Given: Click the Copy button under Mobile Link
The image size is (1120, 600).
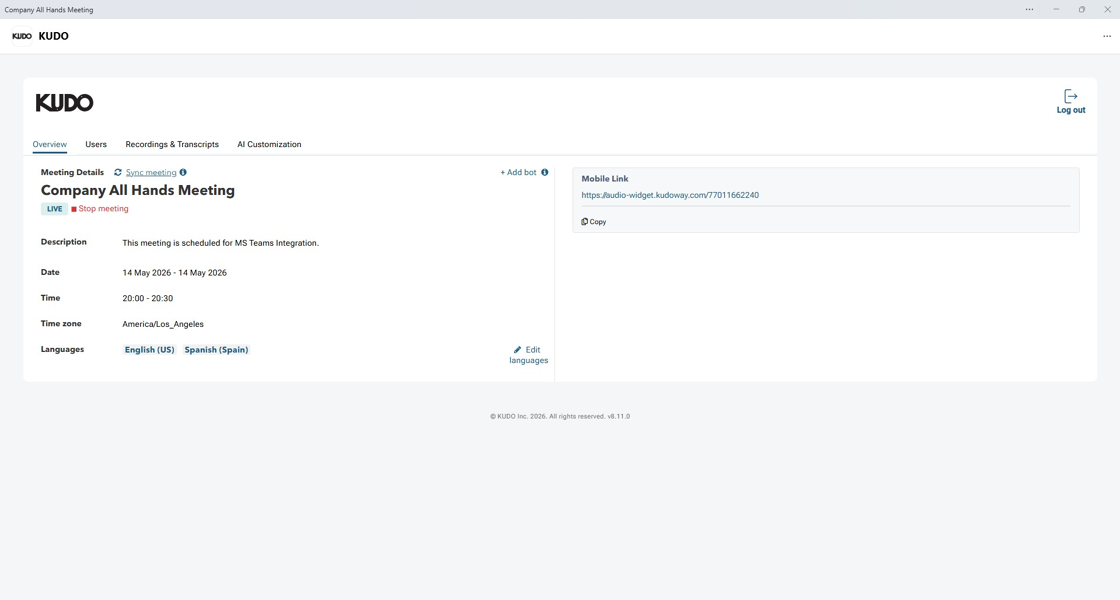Looking at the screenshot, I should click(594, 221).
